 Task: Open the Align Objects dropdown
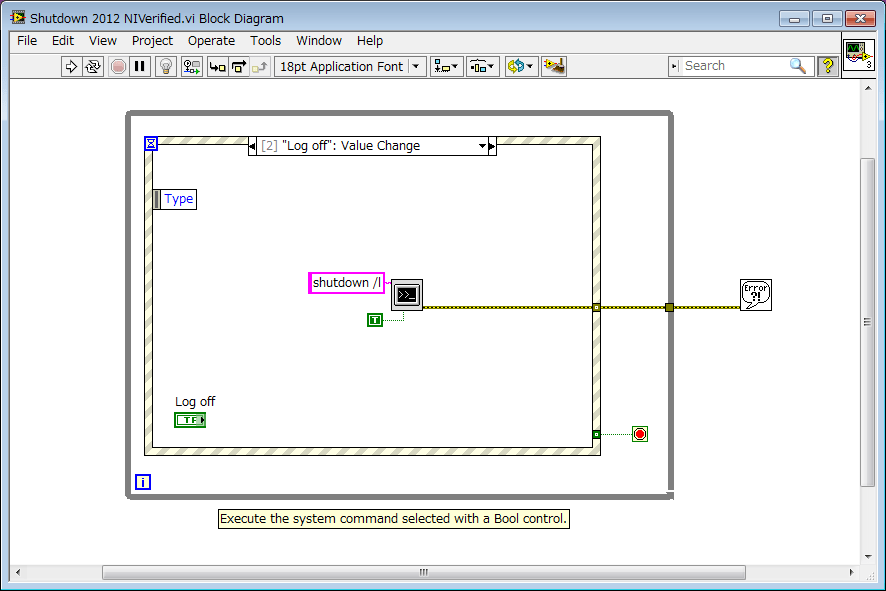pyautogui.click(x=446, y=67)
